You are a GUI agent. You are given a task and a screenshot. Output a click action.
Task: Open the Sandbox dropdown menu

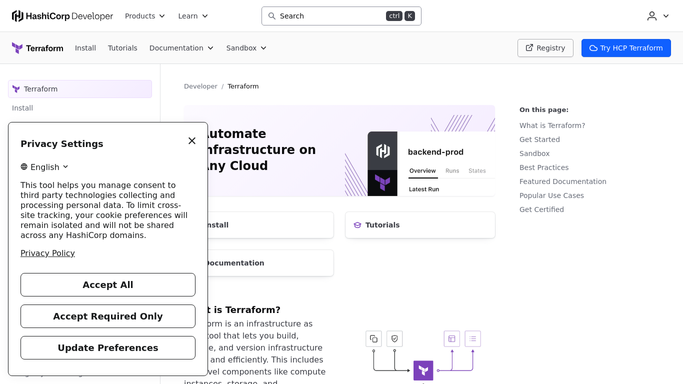point(246,48)
